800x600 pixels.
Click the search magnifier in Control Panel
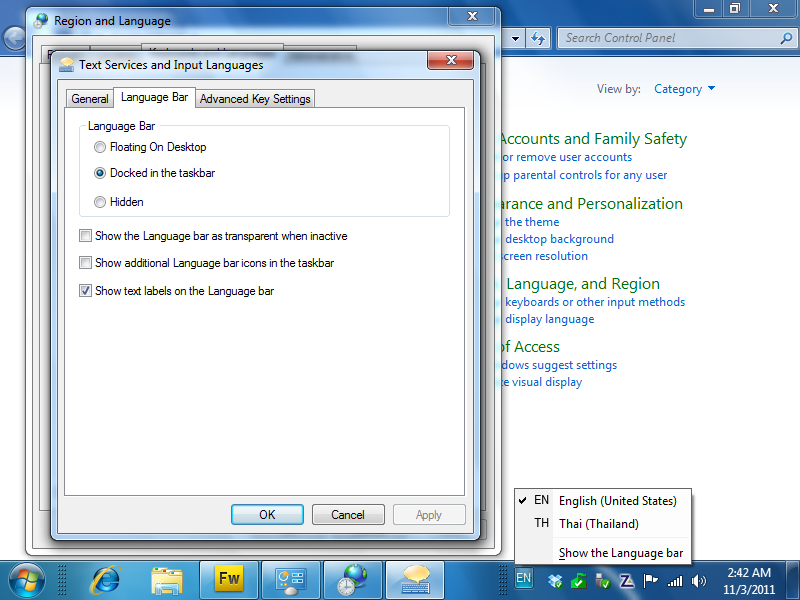786,38
